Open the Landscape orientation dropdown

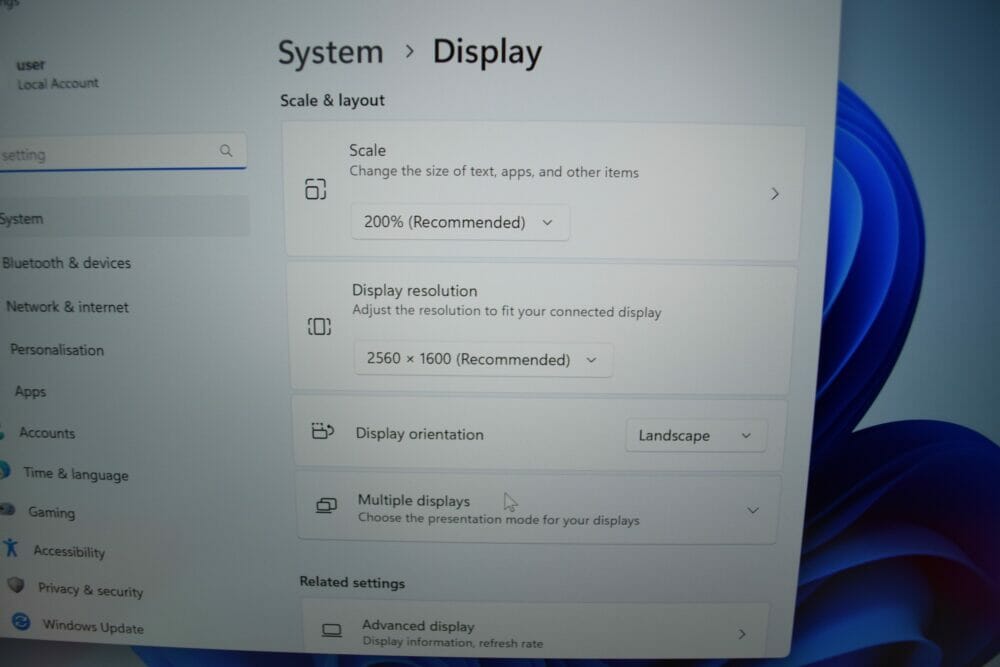click(x=696, y=436)
